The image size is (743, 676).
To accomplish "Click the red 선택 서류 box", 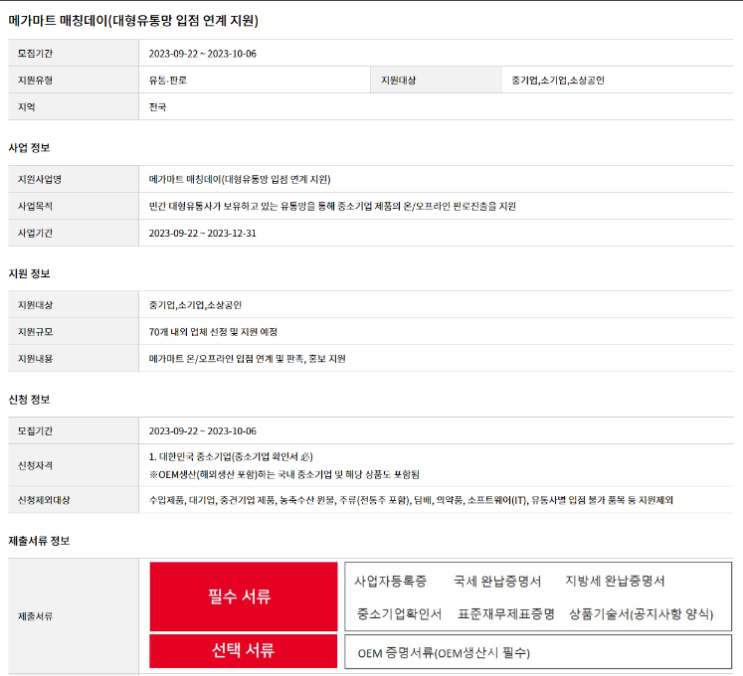I will (244, 651).
